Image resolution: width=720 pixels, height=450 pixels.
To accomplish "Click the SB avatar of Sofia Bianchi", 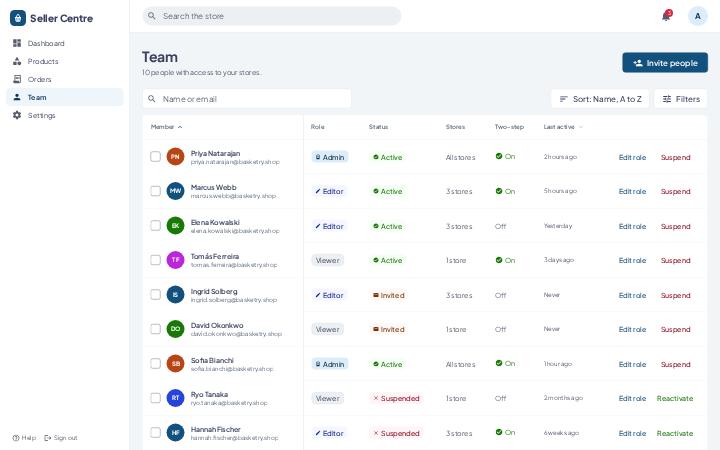I will coord(175,364).
